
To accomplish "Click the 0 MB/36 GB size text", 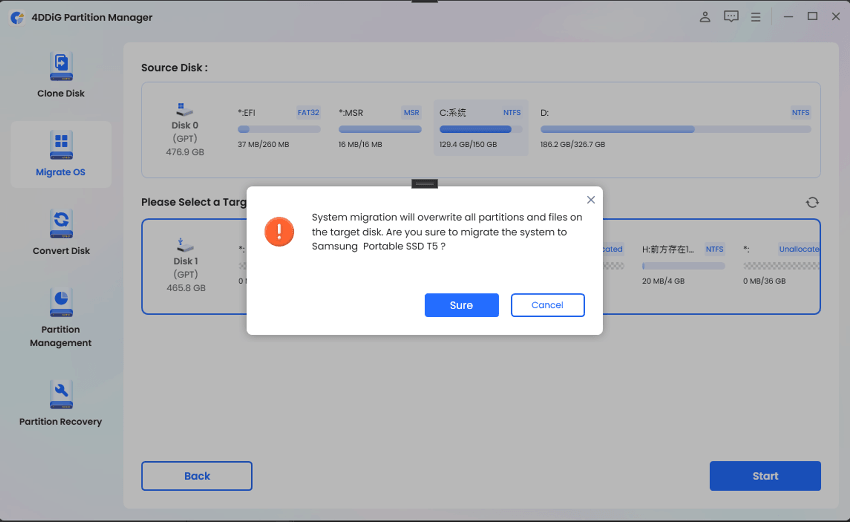I will (764, 281).
